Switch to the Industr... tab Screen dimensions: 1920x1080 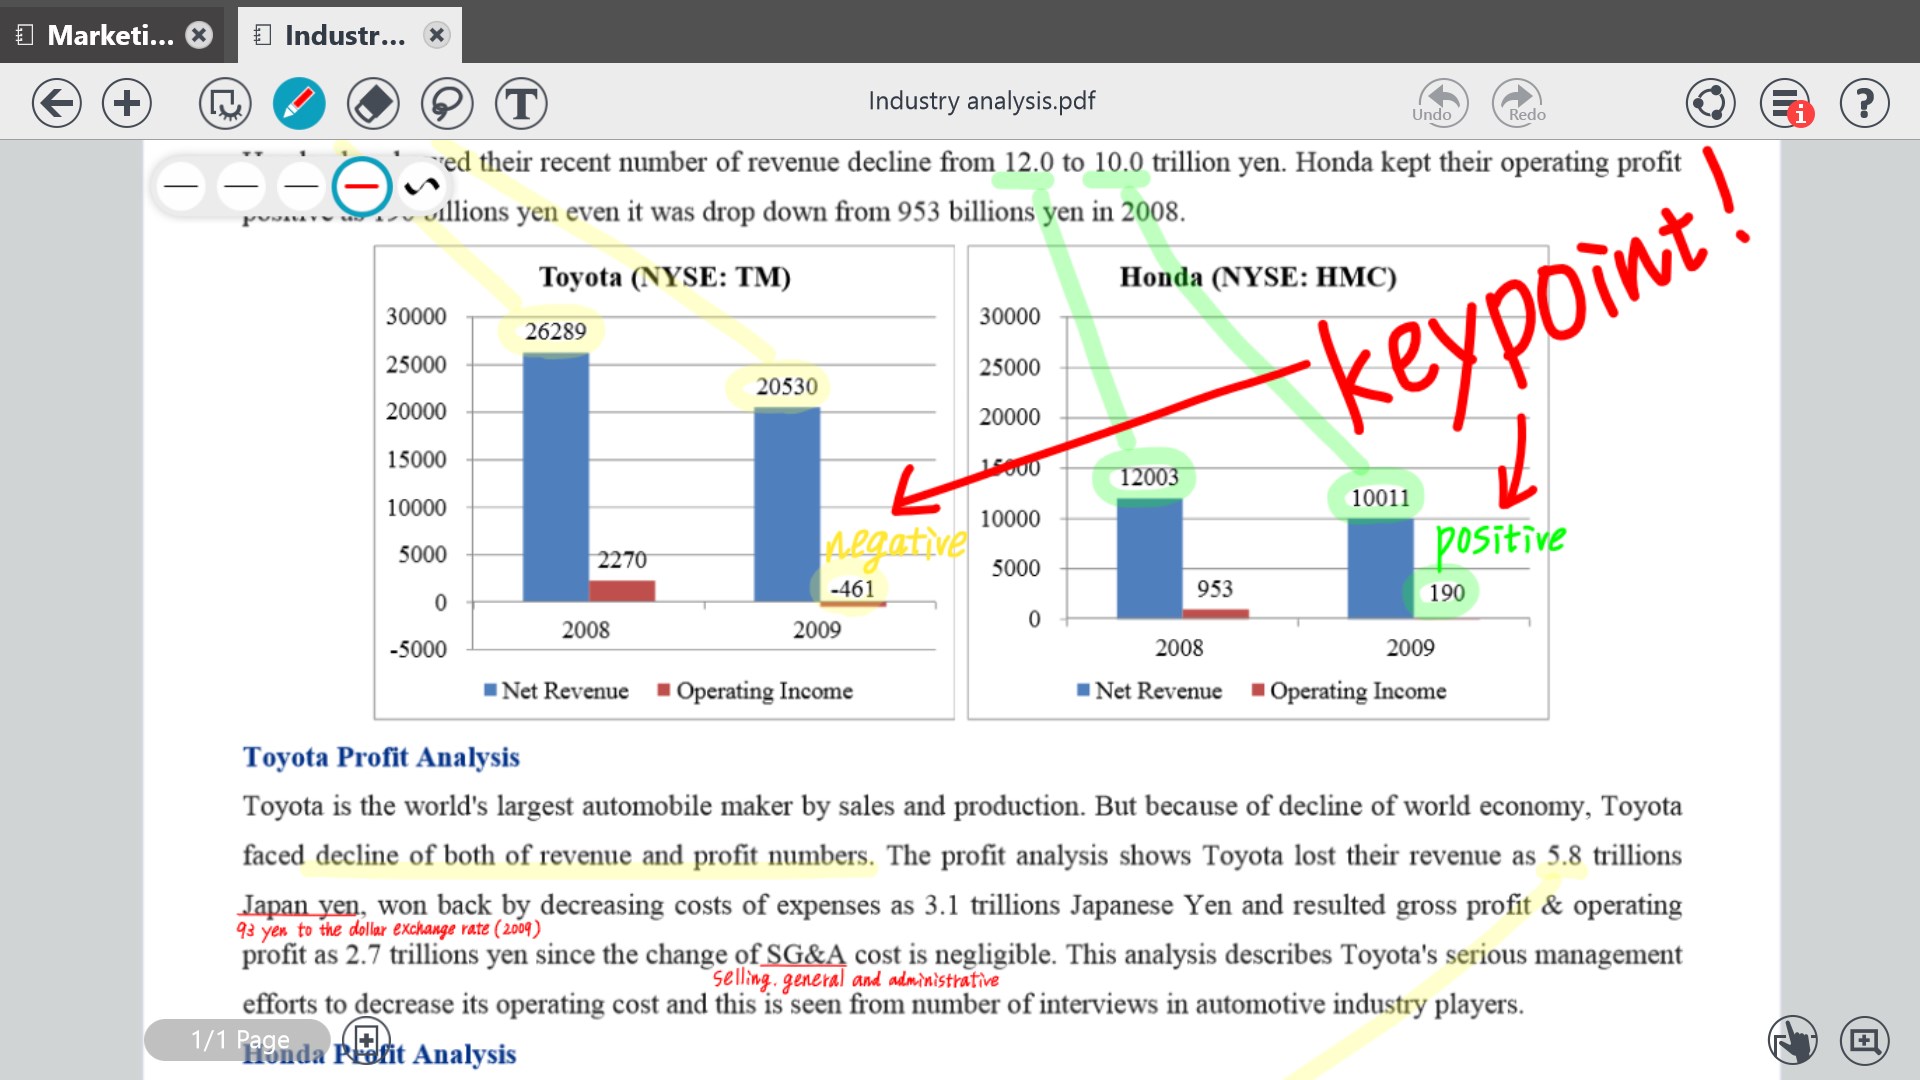click(x=344, y=35)
